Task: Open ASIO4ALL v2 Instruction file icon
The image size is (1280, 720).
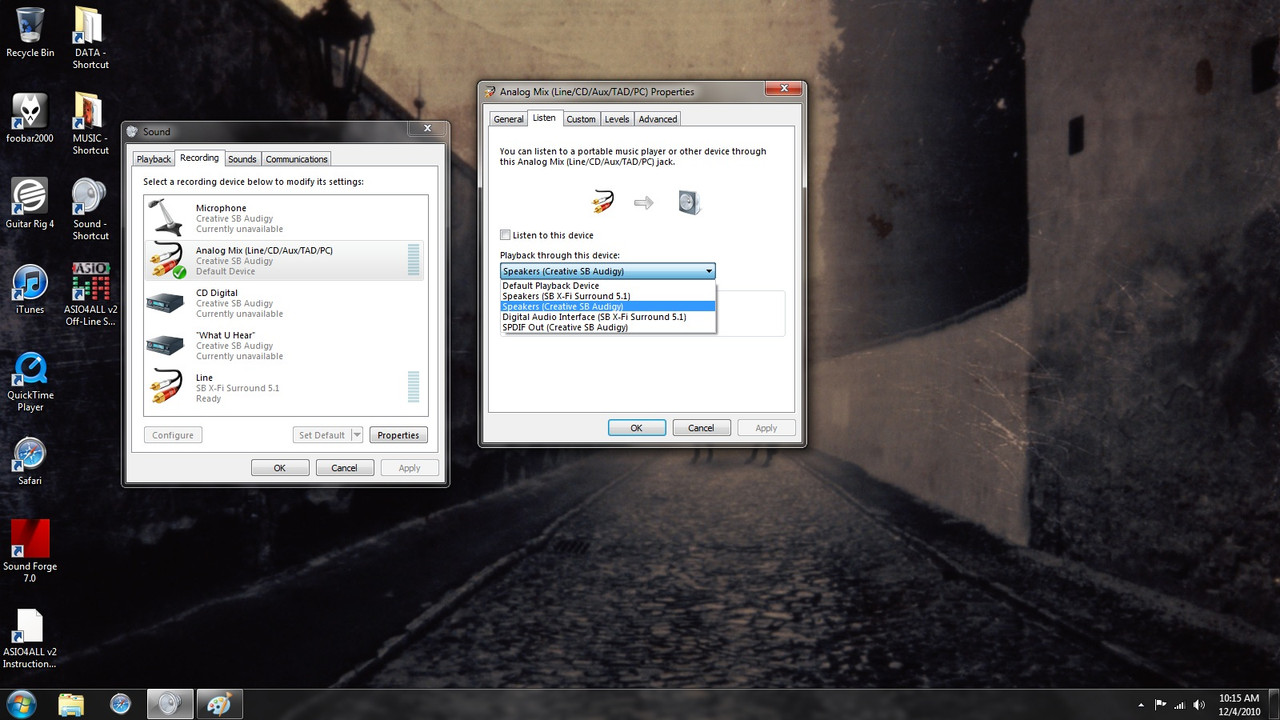Action: [x=30, y=638]
